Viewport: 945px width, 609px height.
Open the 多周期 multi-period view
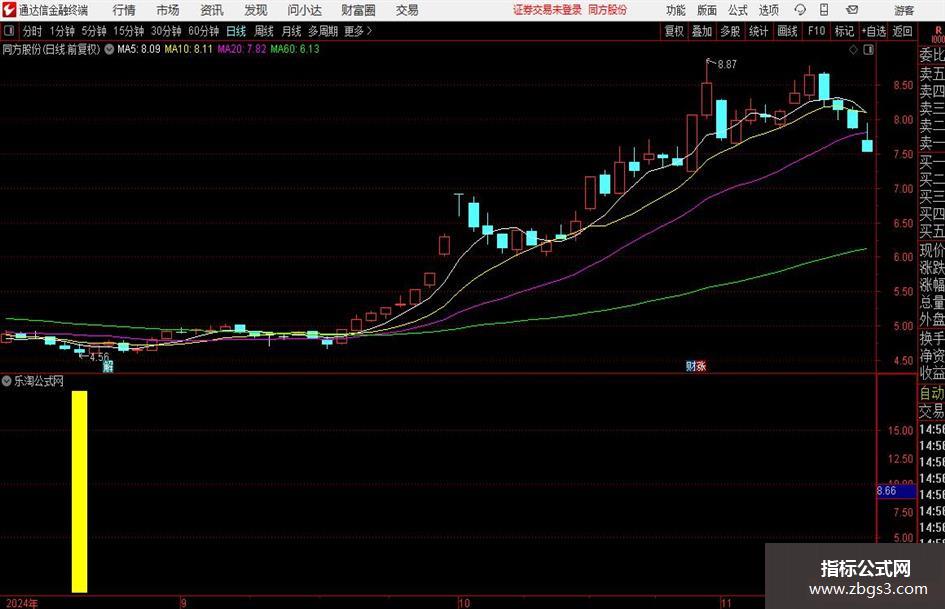coord(323,31)
